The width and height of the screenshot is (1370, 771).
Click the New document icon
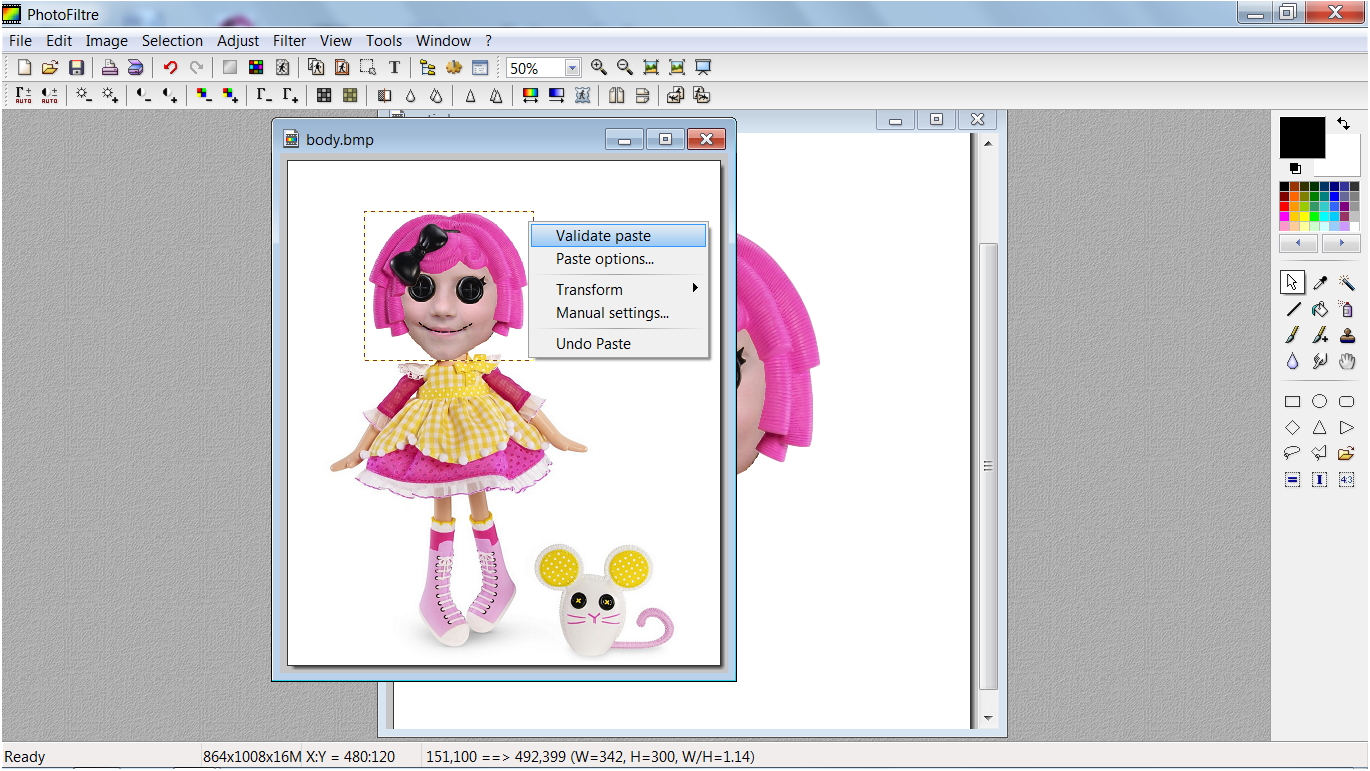click(24, 67)
